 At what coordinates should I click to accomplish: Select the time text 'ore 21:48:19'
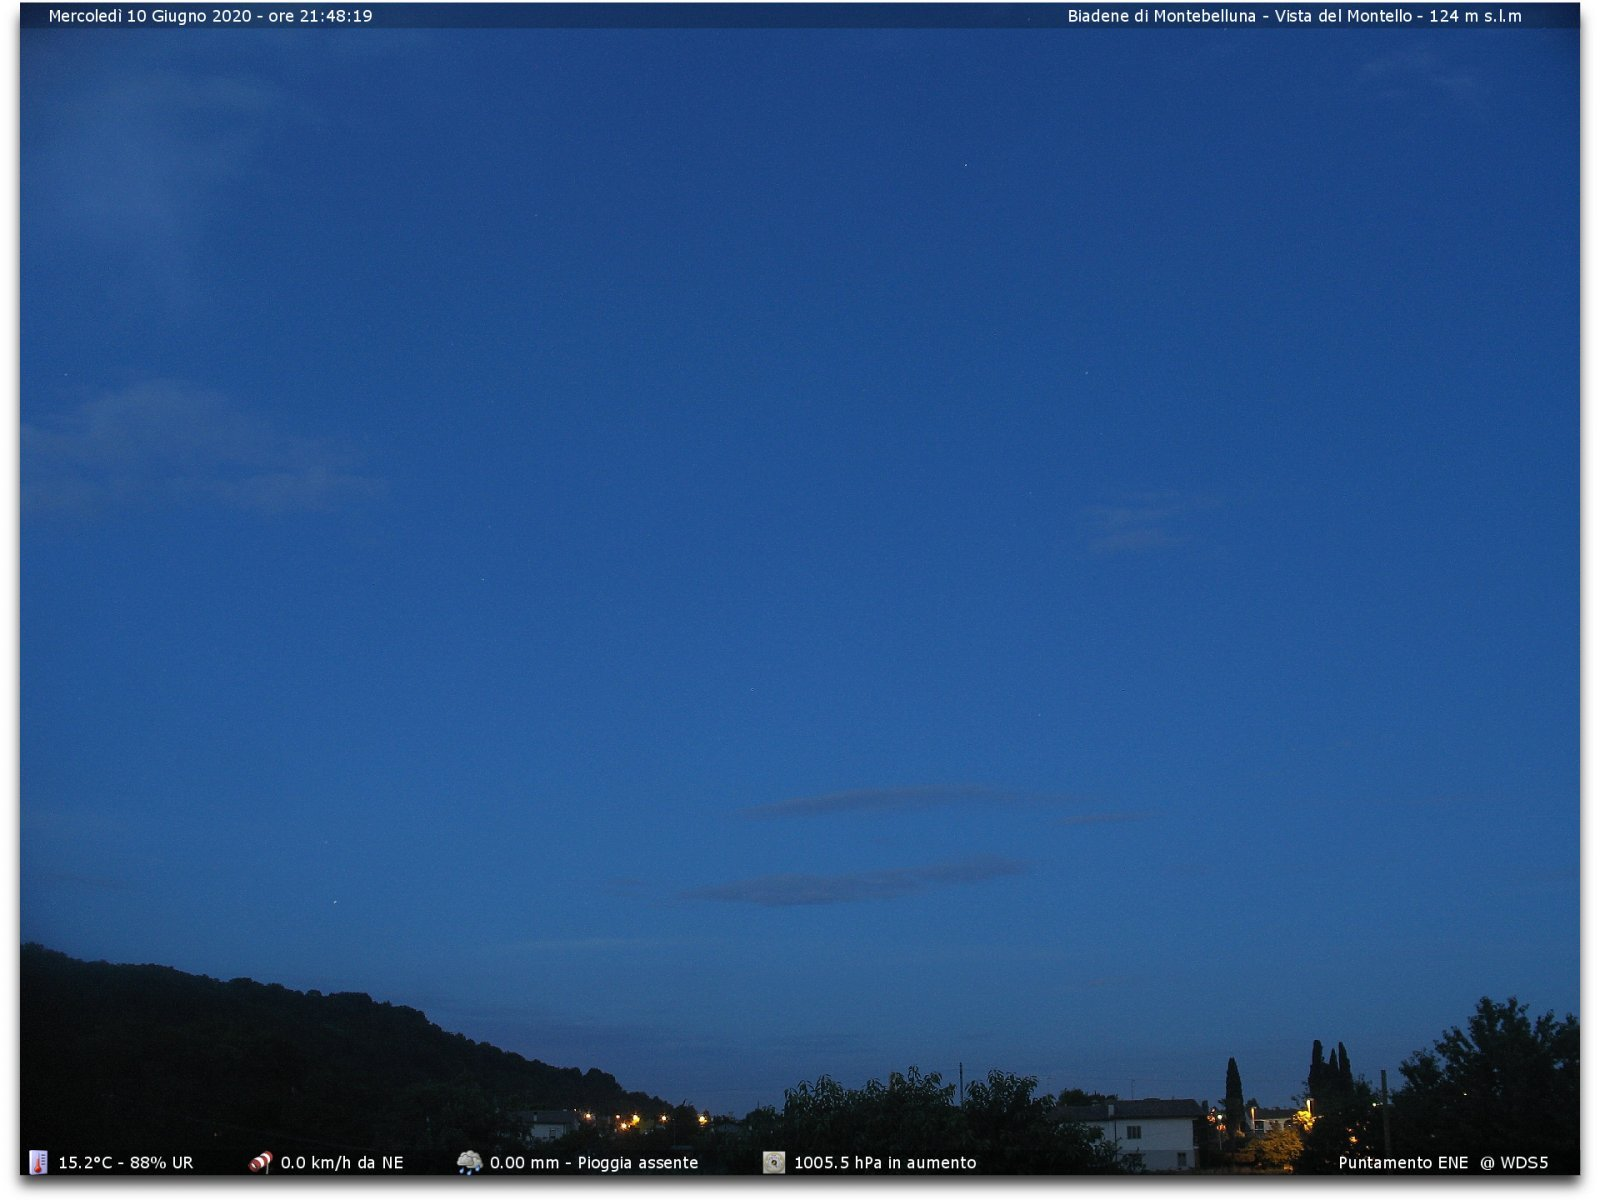click(320, 16)
